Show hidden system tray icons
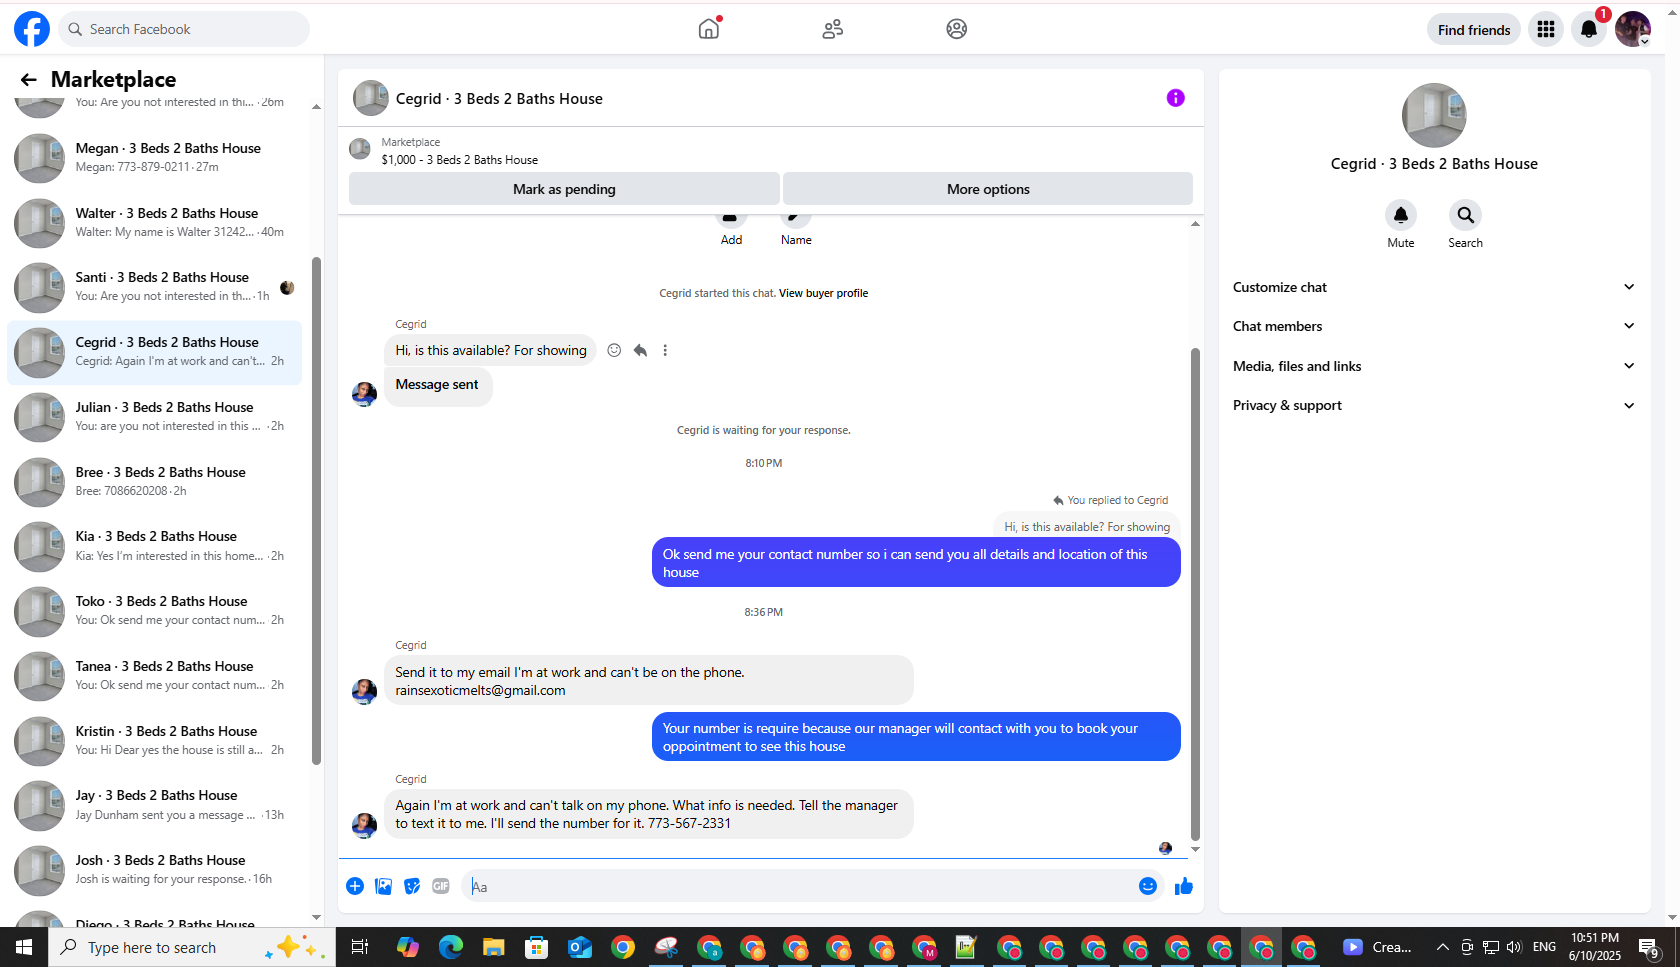 pos(1442,947)
